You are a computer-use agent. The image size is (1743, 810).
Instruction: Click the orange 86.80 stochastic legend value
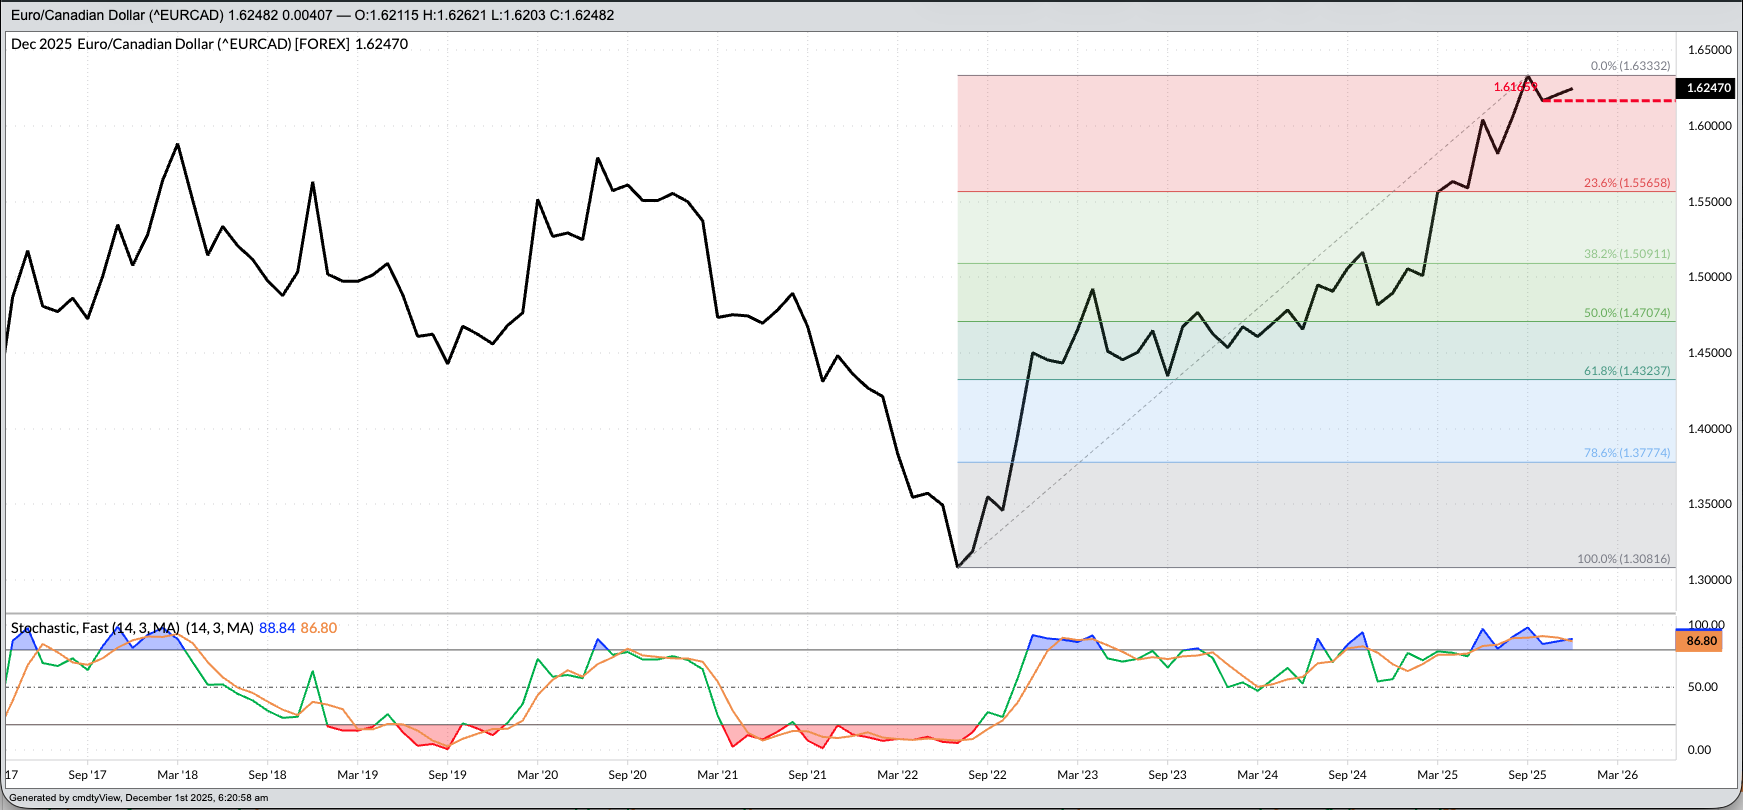(319, 628)
